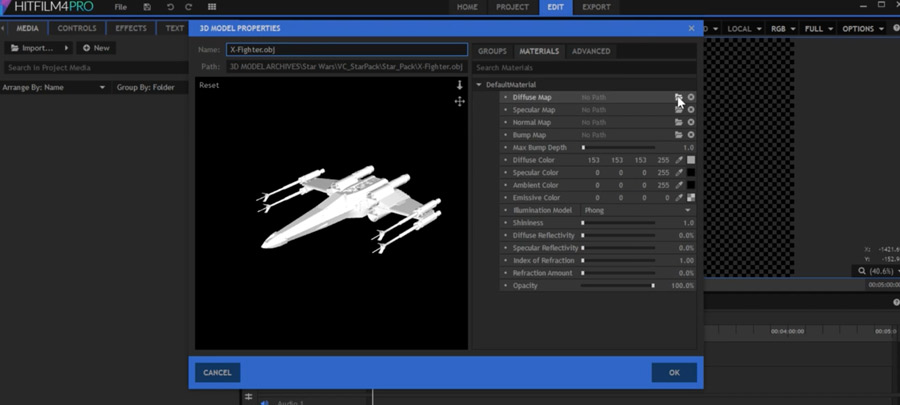Open the EFFECTS panel tab

click(x=131, y=28)
